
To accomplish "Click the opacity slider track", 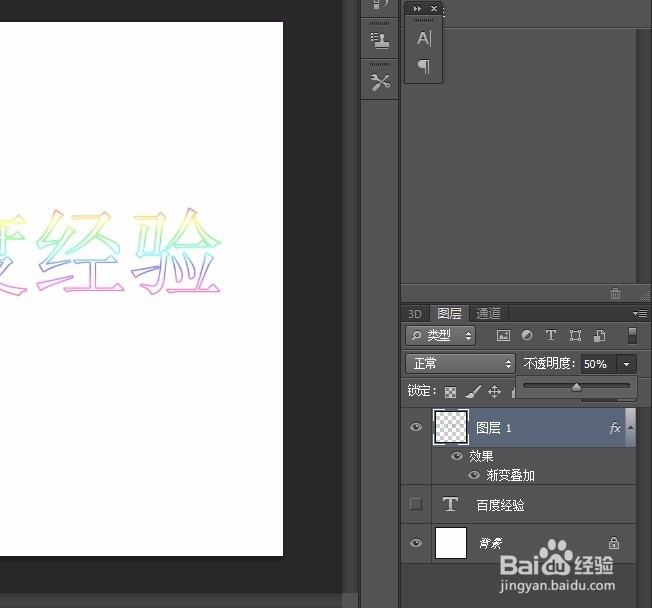I will click(x=576, y=386).
